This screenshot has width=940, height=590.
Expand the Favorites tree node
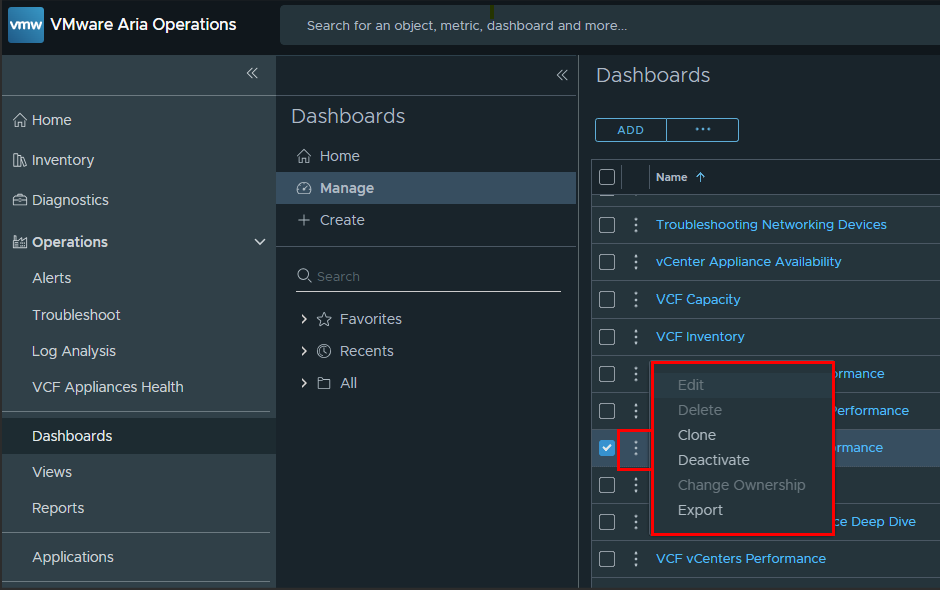tap(304, 319)
